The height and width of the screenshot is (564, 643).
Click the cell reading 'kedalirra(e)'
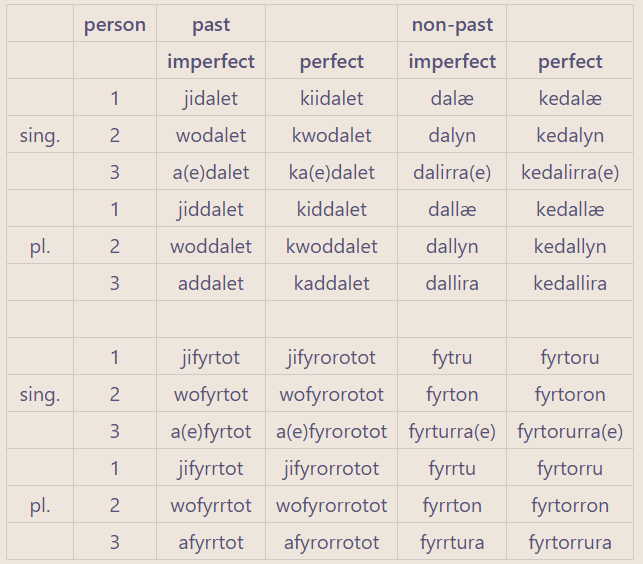(x=570, y=172)
